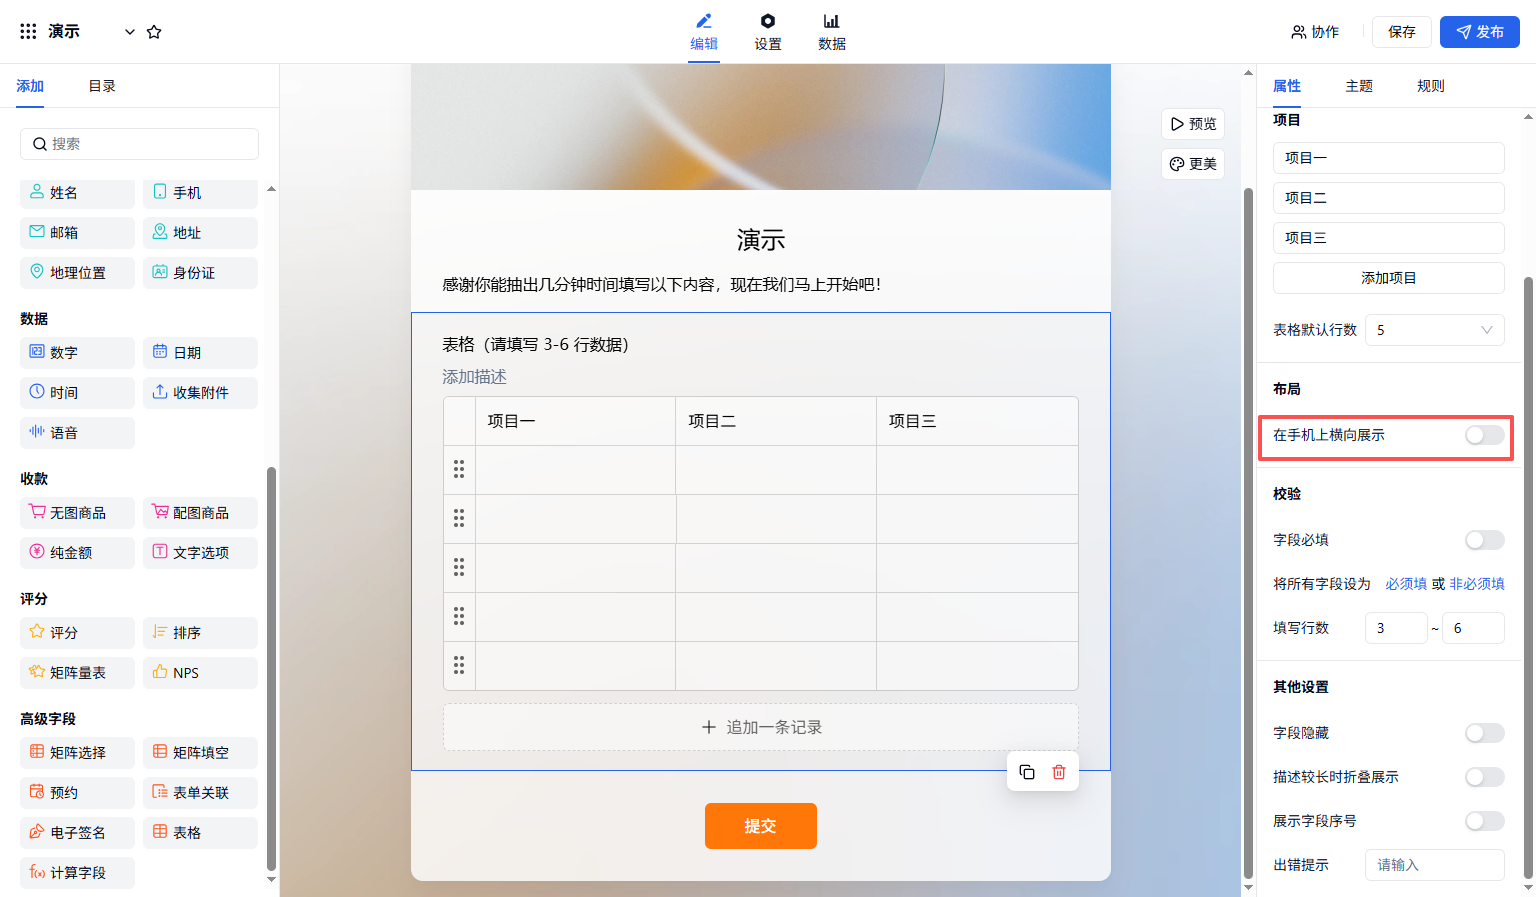1536x897 pixels.
Task: Click the 出错提示 input field
Action: click(x=1434, y=865)
